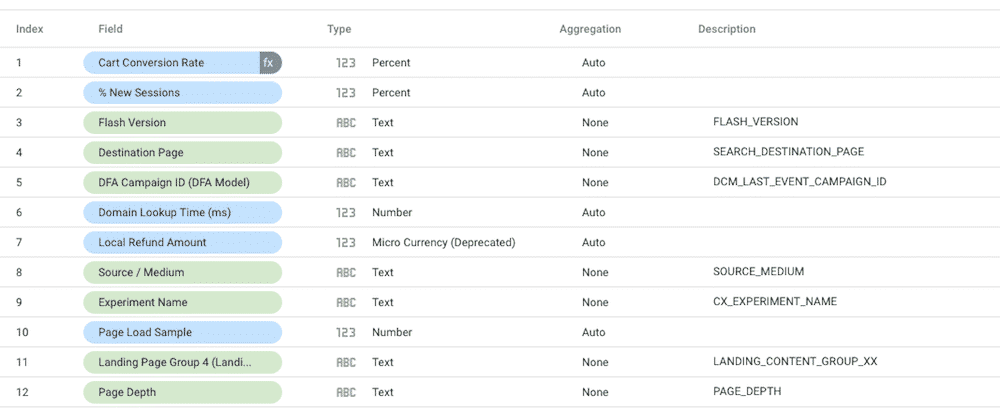Open the Percent type dropdown for Cart Conversion Rate
Image resolution: width=1000 pixels, height=411 pixels.
pyautogui.click(x=391, y=63)
